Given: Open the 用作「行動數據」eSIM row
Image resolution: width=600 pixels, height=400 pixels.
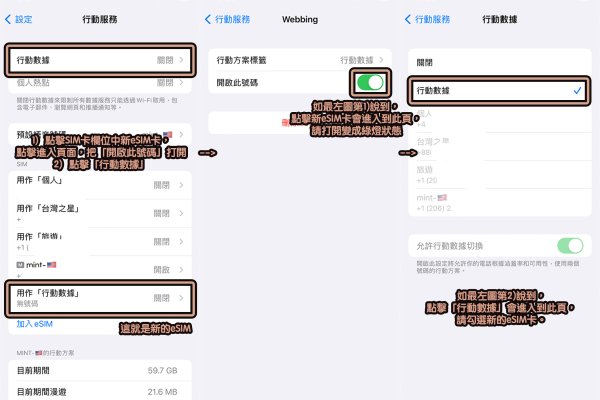Looking at the screenshot, I should point(100,297).
